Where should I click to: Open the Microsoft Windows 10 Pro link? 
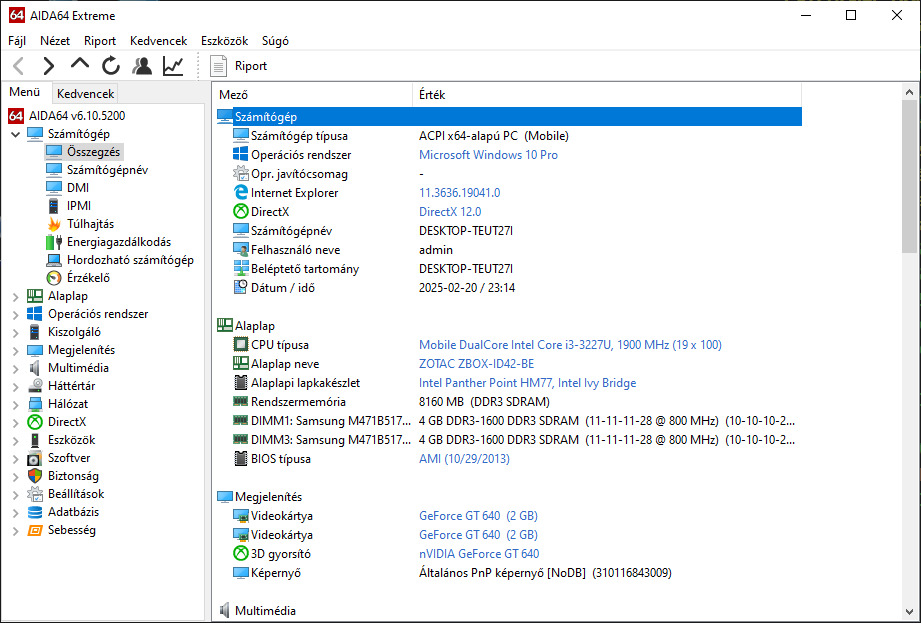[x=488, y=155]
